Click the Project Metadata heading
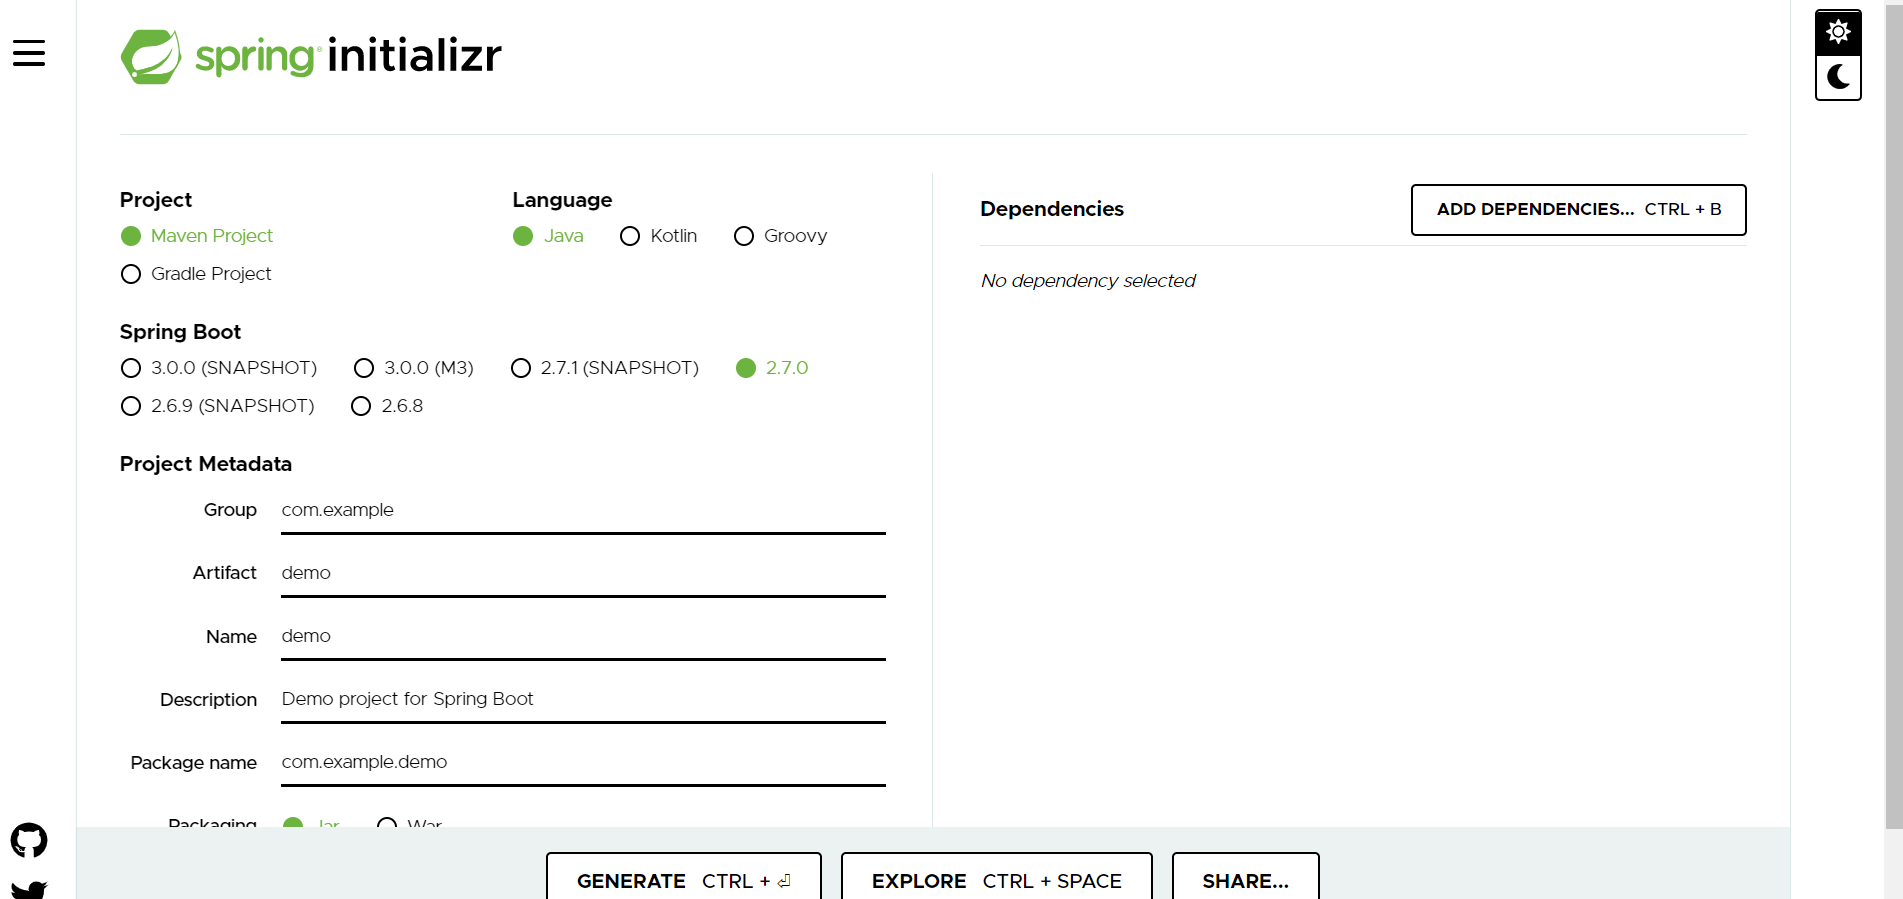The image size is (1903, 899). tap(206, 464)
